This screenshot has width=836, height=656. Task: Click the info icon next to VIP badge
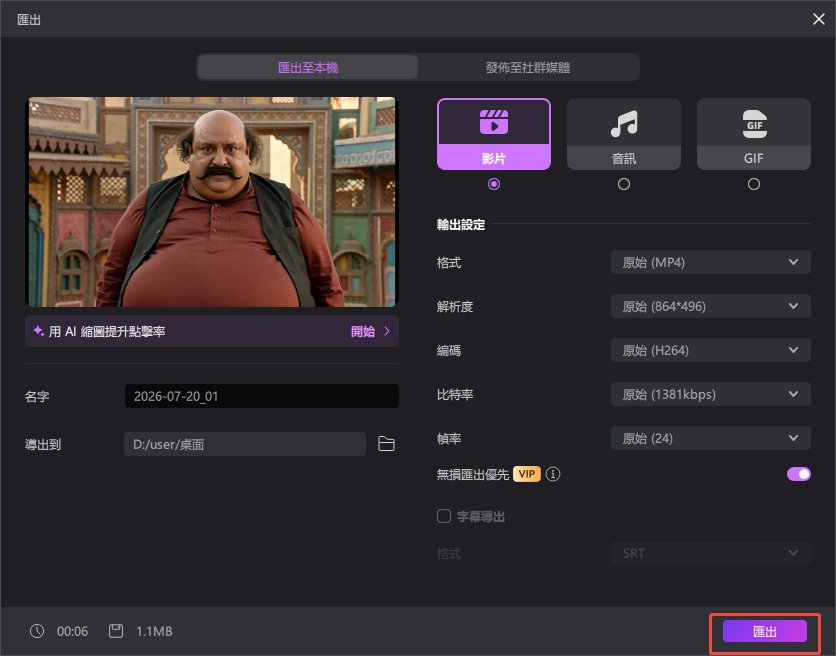coord(553,474)
